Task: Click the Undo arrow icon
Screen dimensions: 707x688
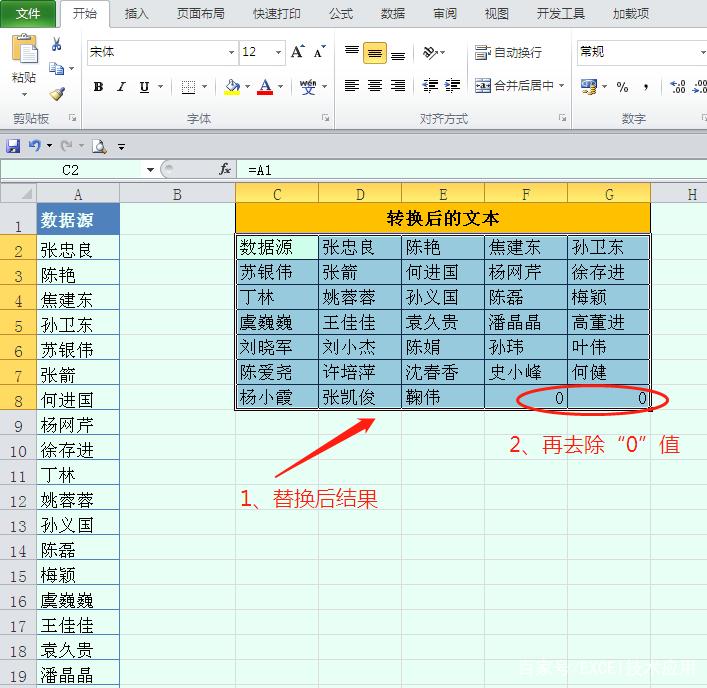Action: pos(35,145)
